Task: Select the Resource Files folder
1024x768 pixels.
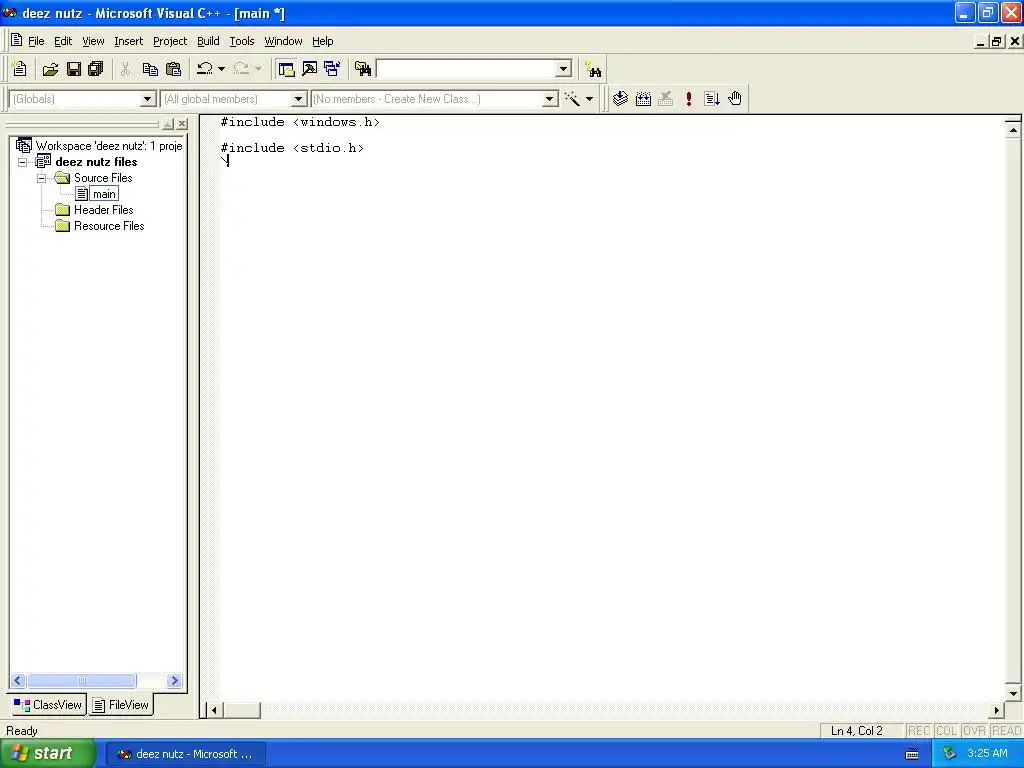Action: pos(108,226)
